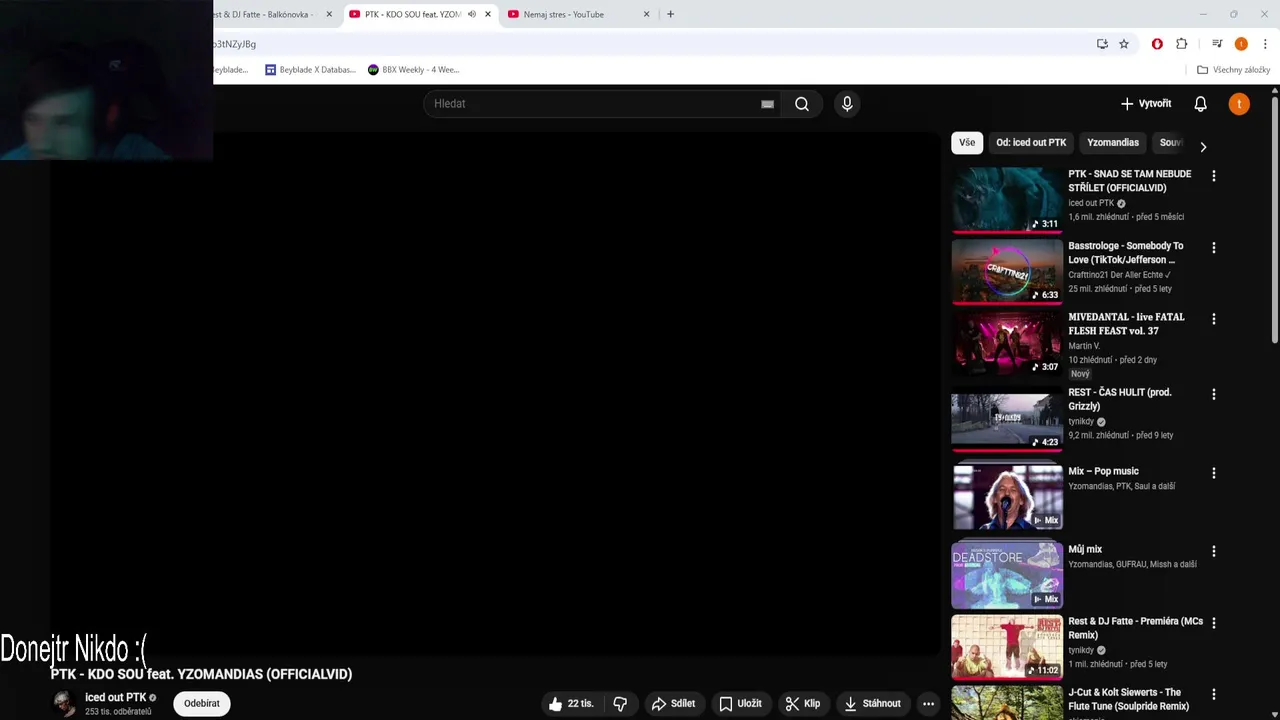Image resolution: width=1280 pixels, height=720 pixels.
Task: Open the extensions puzzle icon
Action: point(1182,44)
